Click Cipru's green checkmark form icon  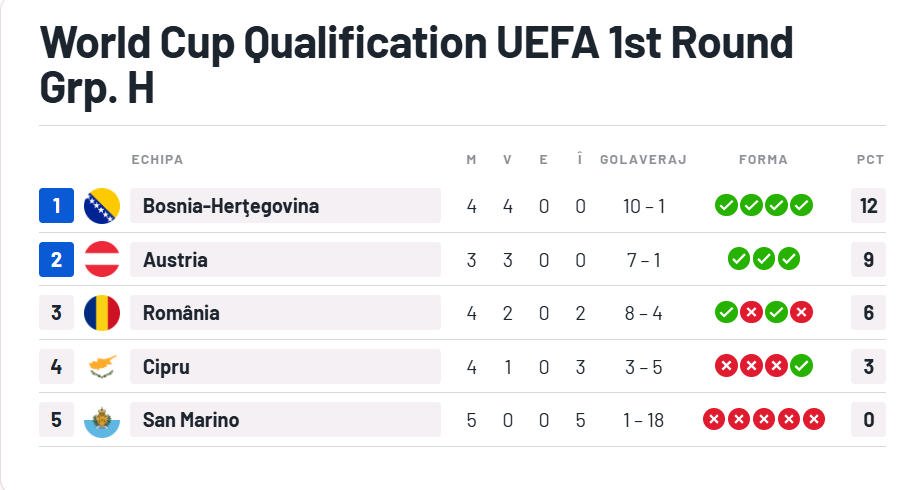(801, 366)
